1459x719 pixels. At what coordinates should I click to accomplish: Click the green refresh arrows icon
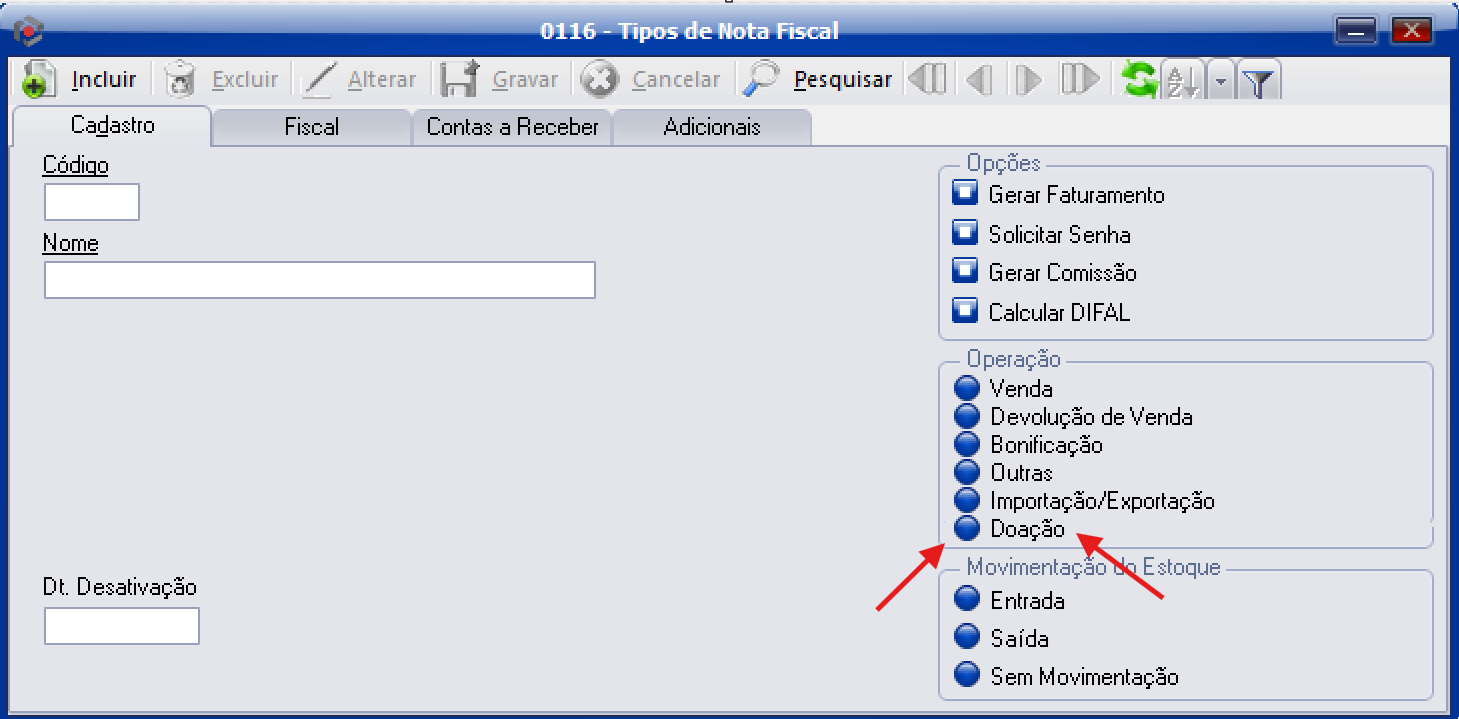1139,80
